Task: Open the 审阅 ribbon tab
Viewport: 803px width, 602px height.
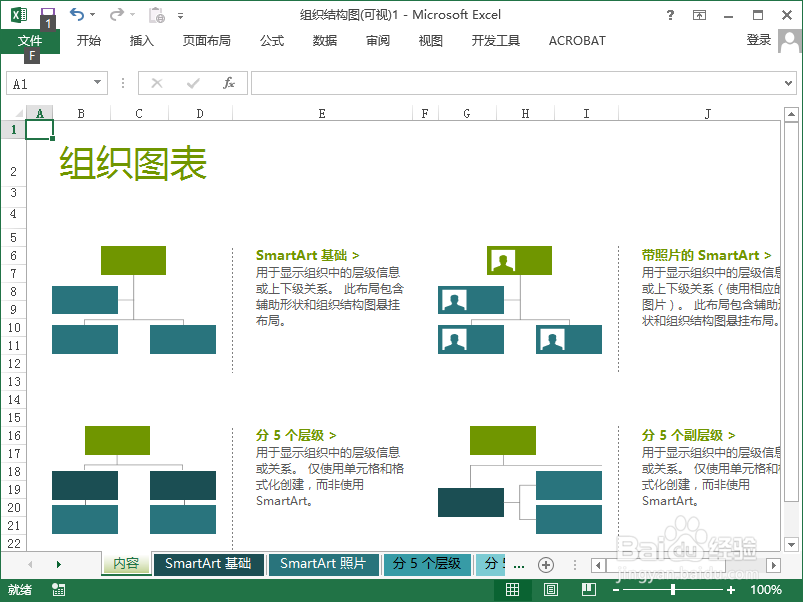Action: (378, 40)
